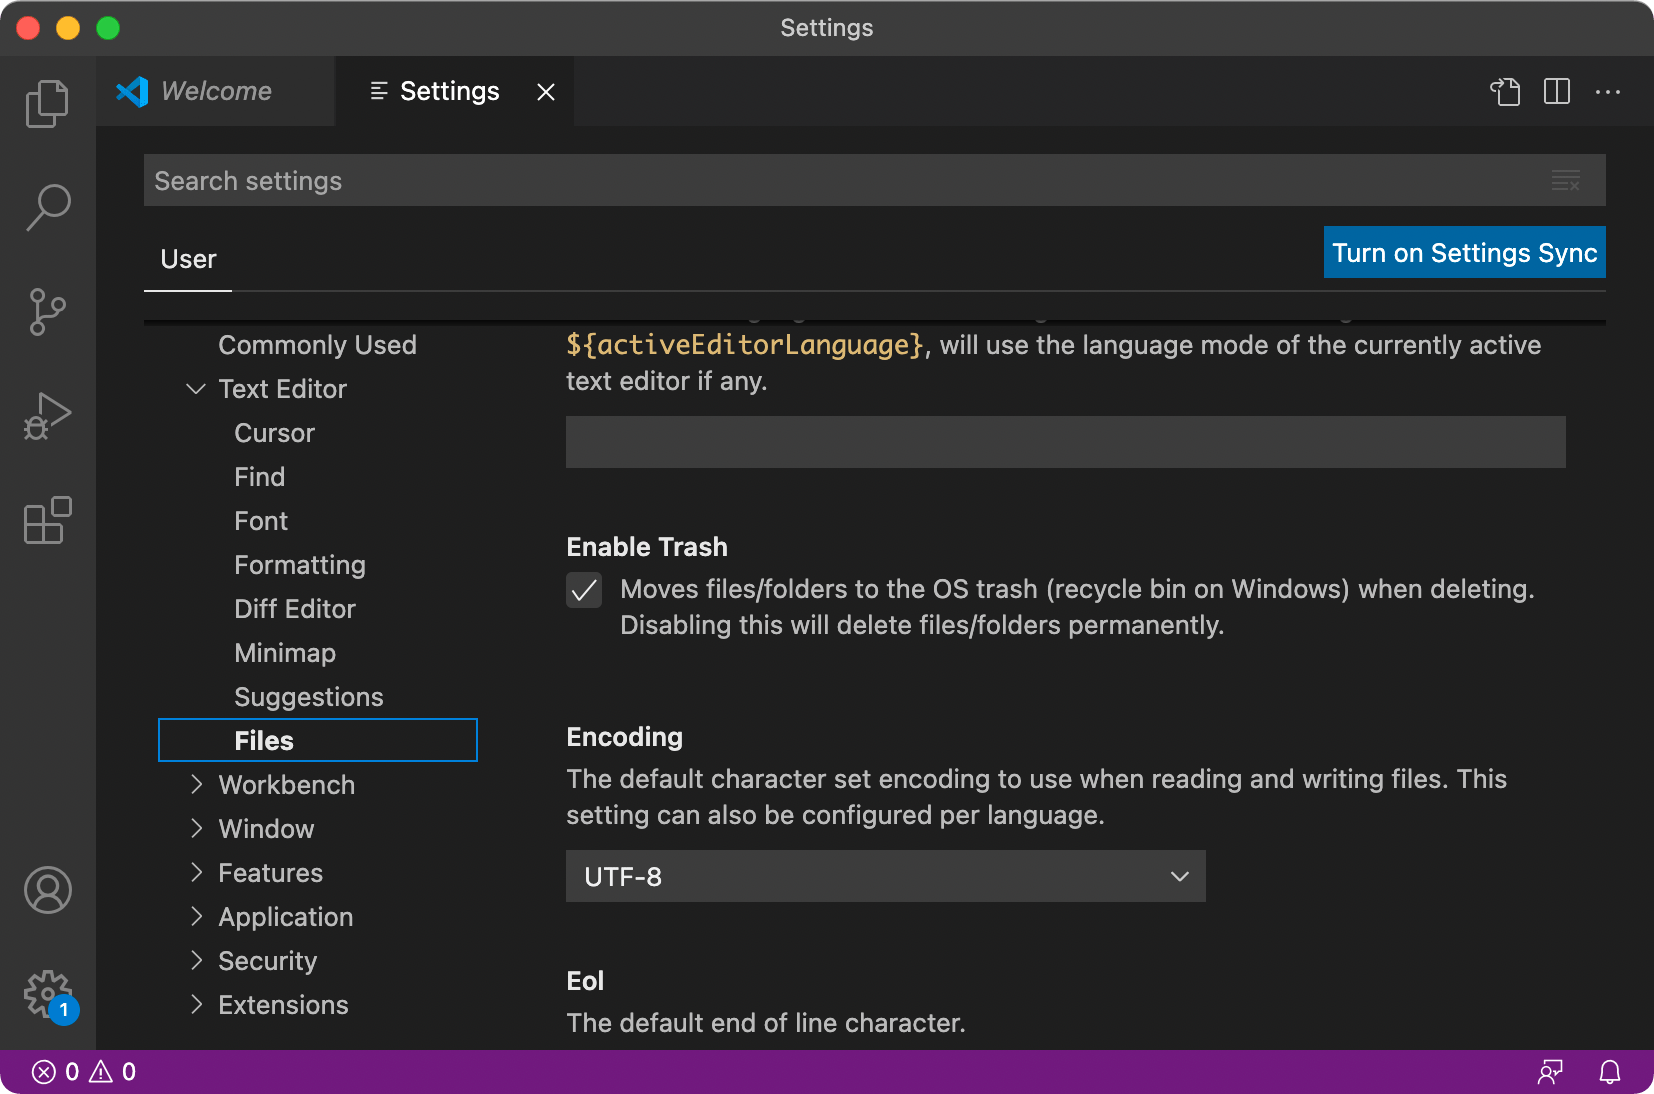Select the User settings tab
Image resolution: width=1654 pixels, height=1094 pixels.
pos(187,259)
